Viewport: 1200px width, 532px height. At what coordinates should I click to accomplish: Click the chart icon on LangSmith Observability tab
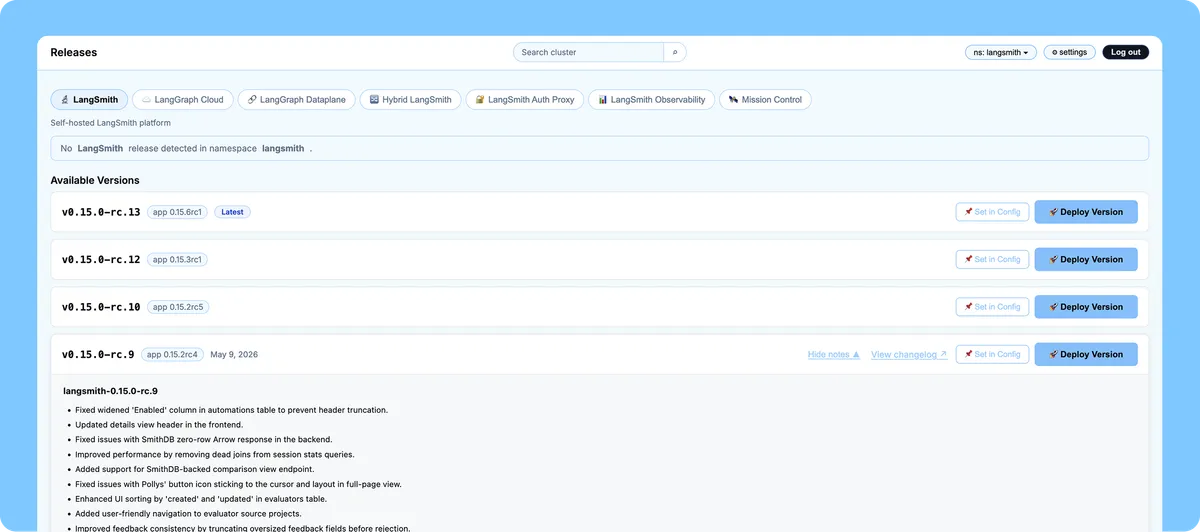(603, 100)
